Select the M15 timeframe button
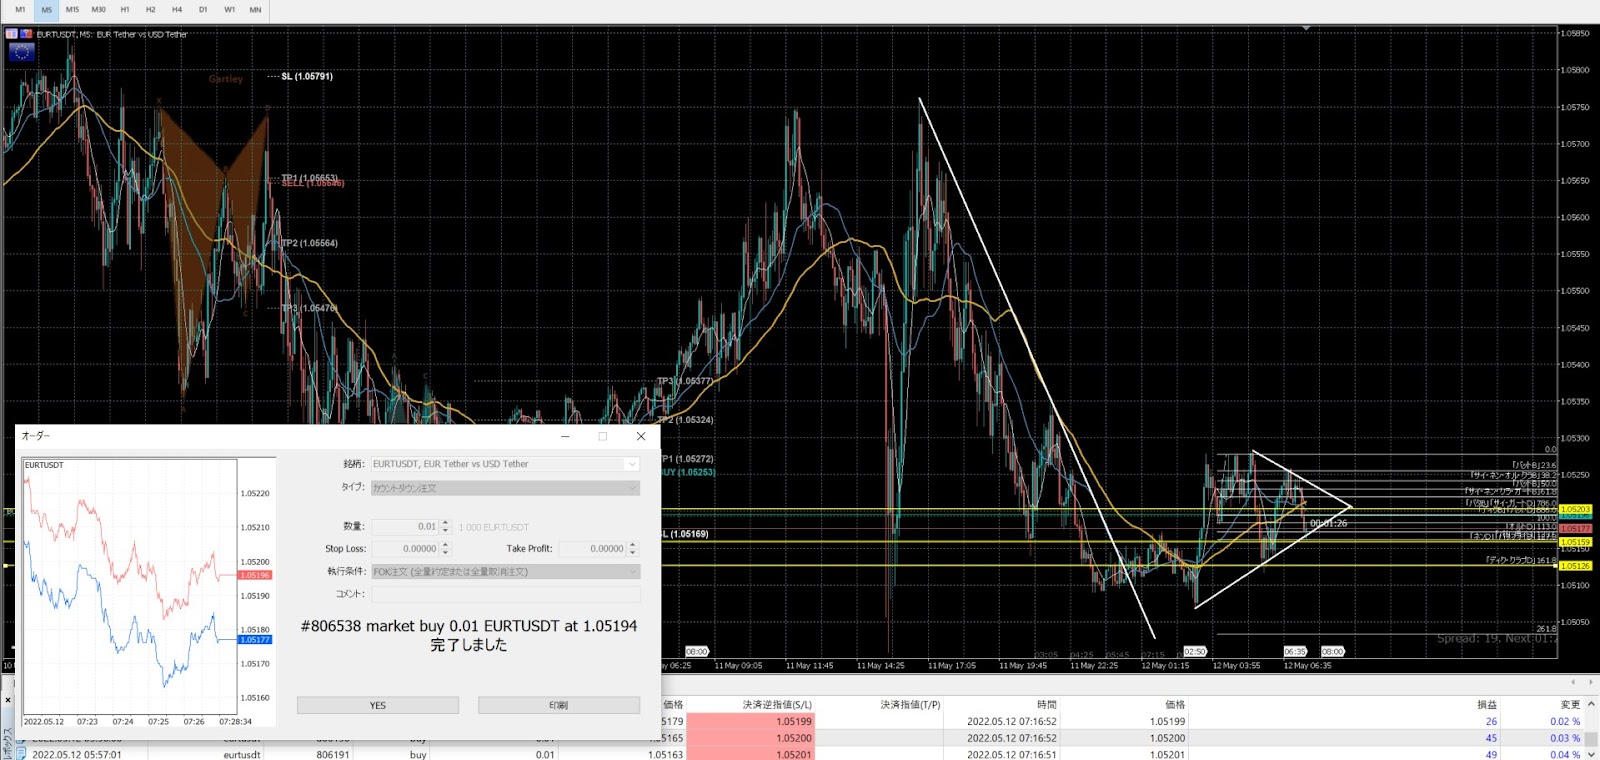 [x=72, y=10]
